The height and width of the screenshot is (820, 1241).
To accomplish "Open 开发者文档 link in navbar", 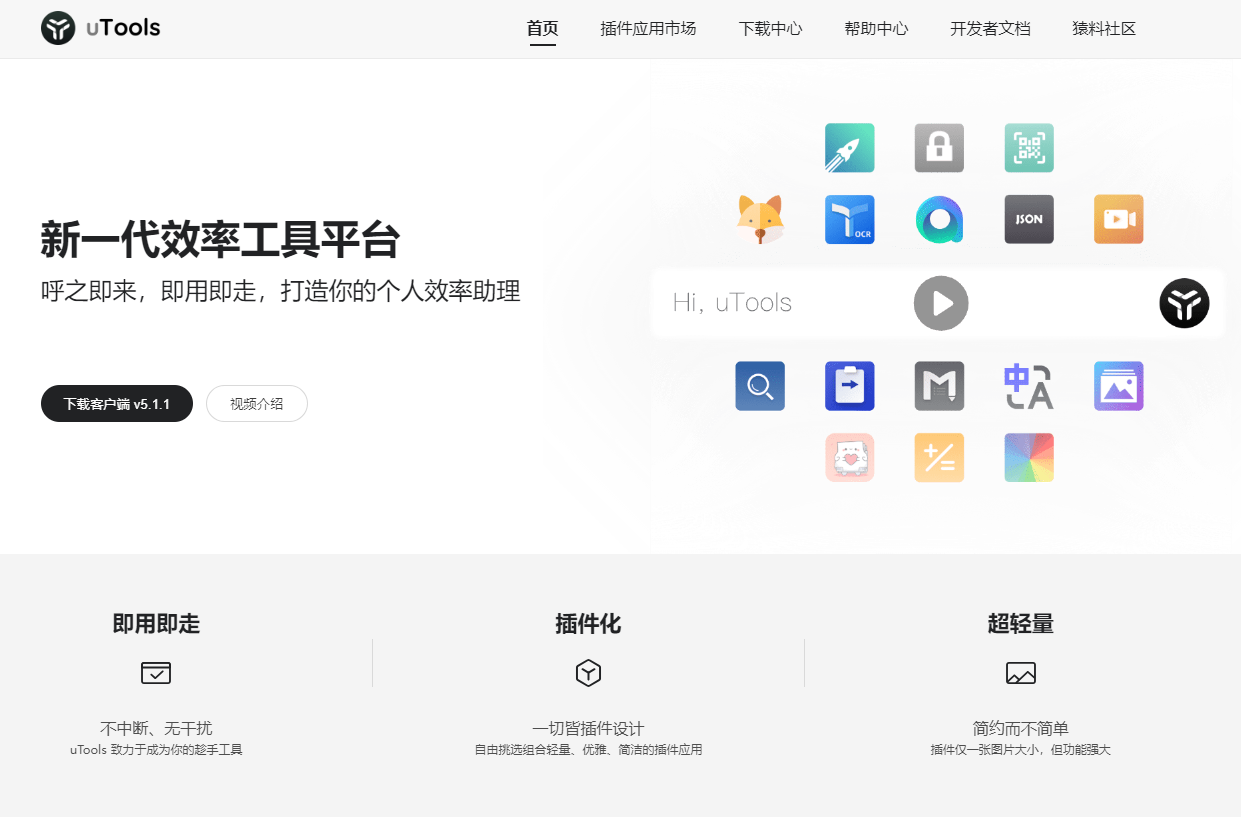I will coord(990,29).
